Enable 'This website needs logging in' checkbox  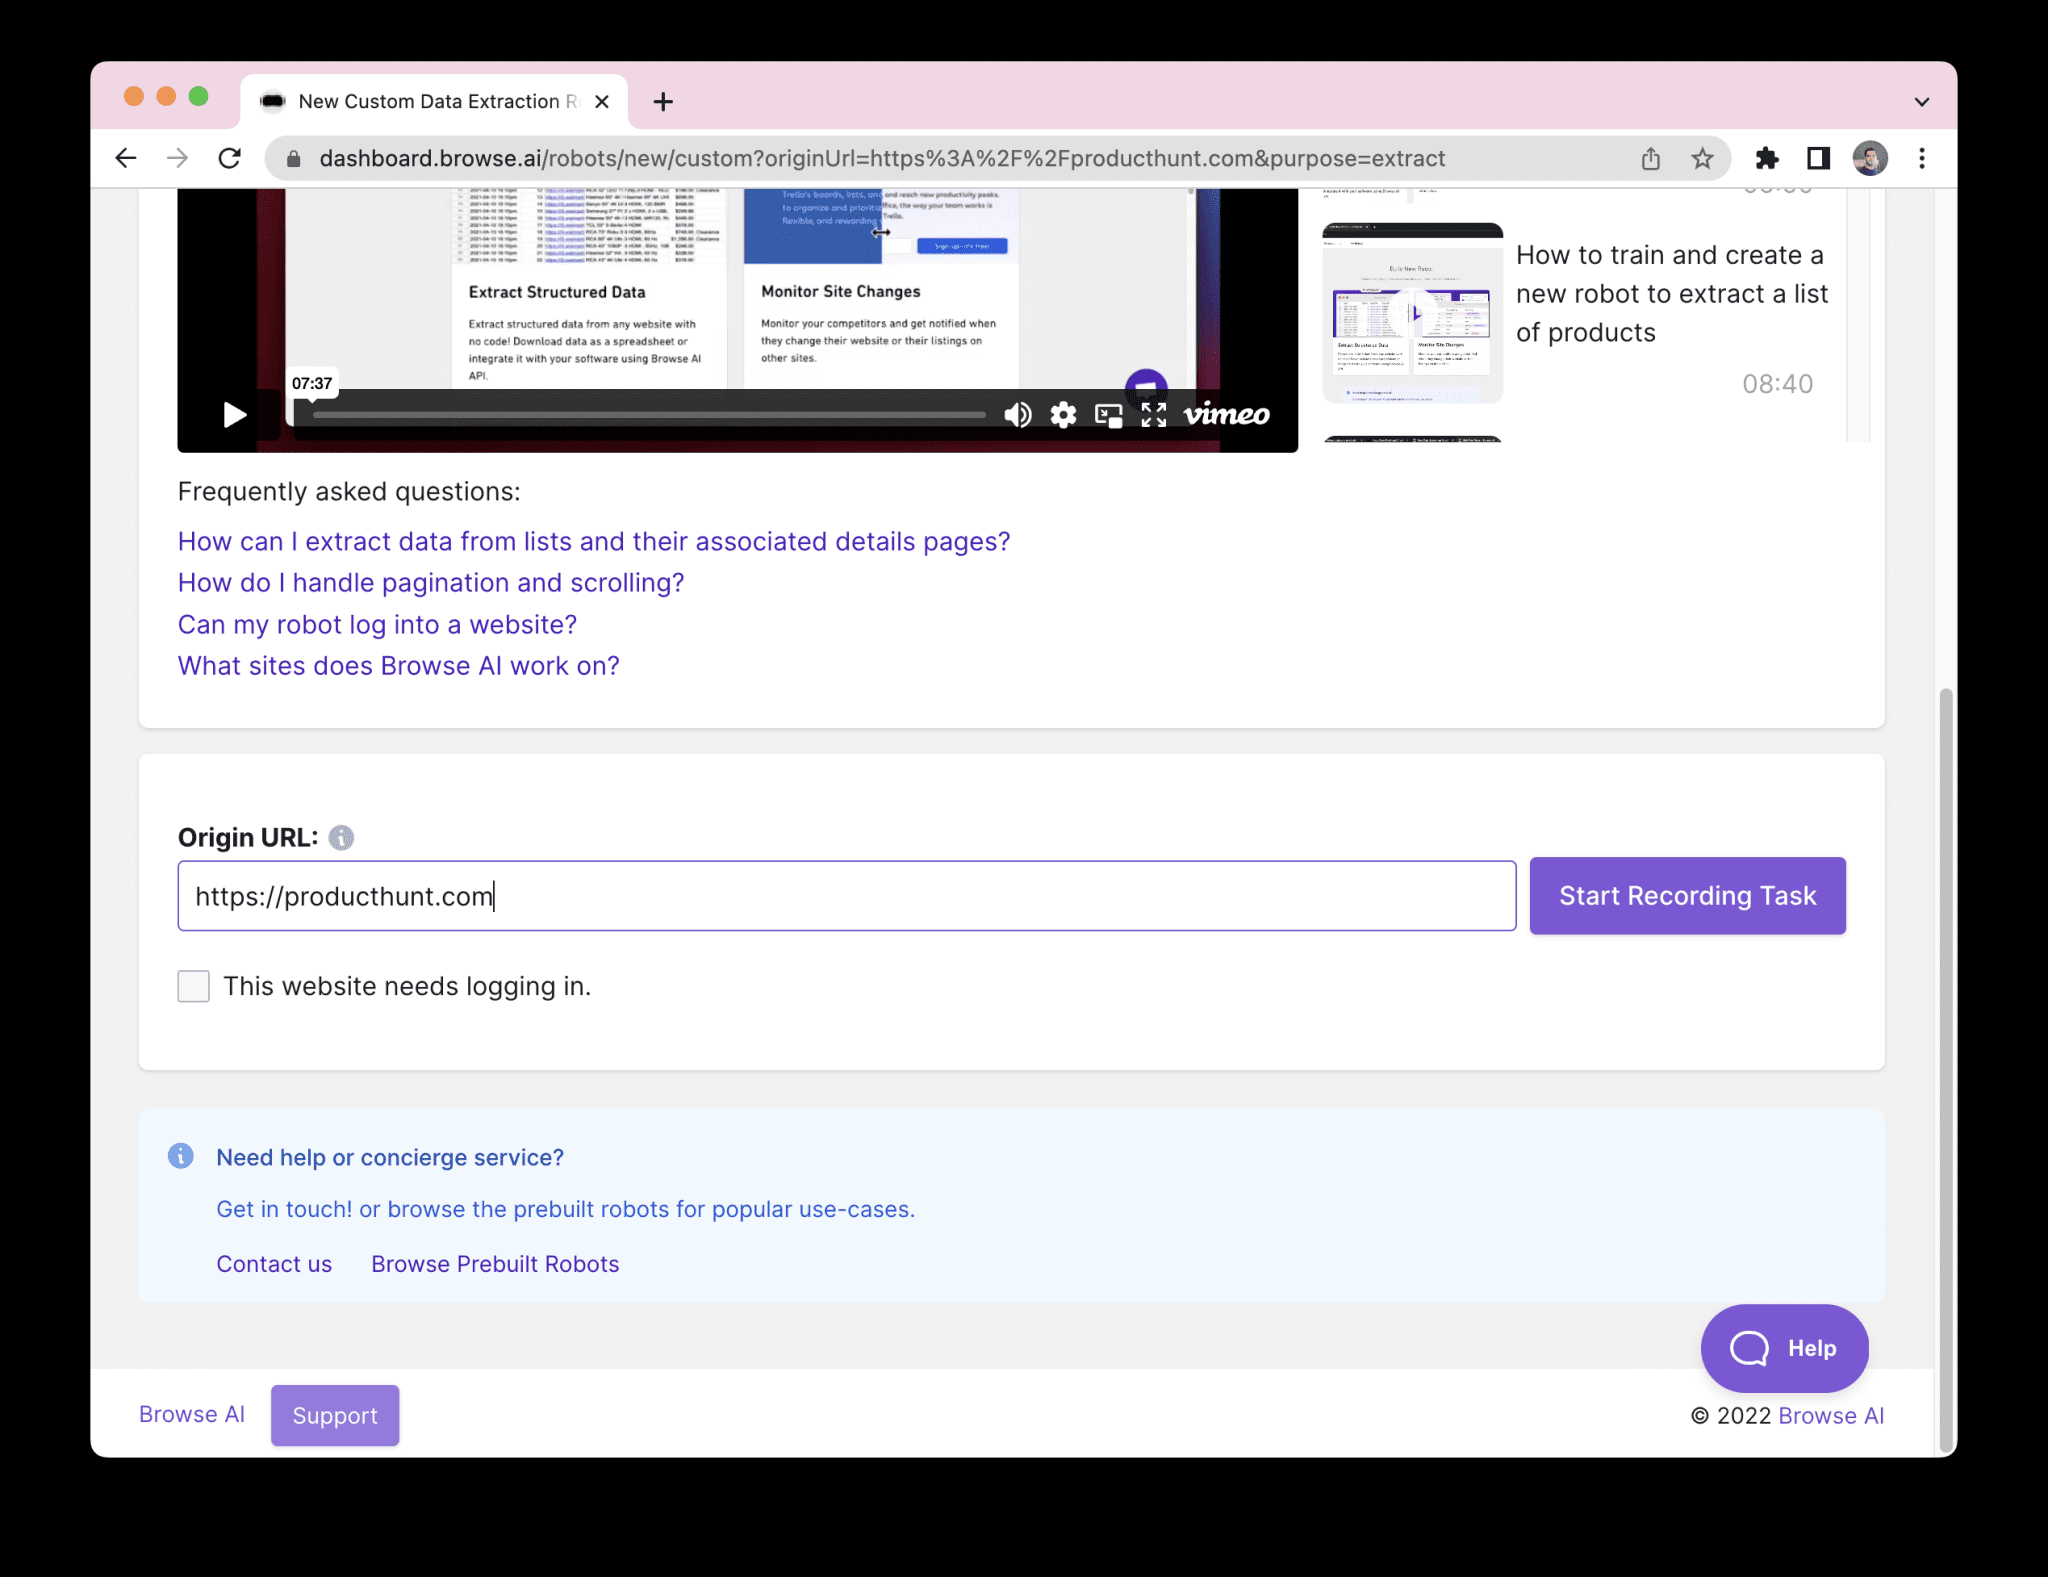[192, 986]
